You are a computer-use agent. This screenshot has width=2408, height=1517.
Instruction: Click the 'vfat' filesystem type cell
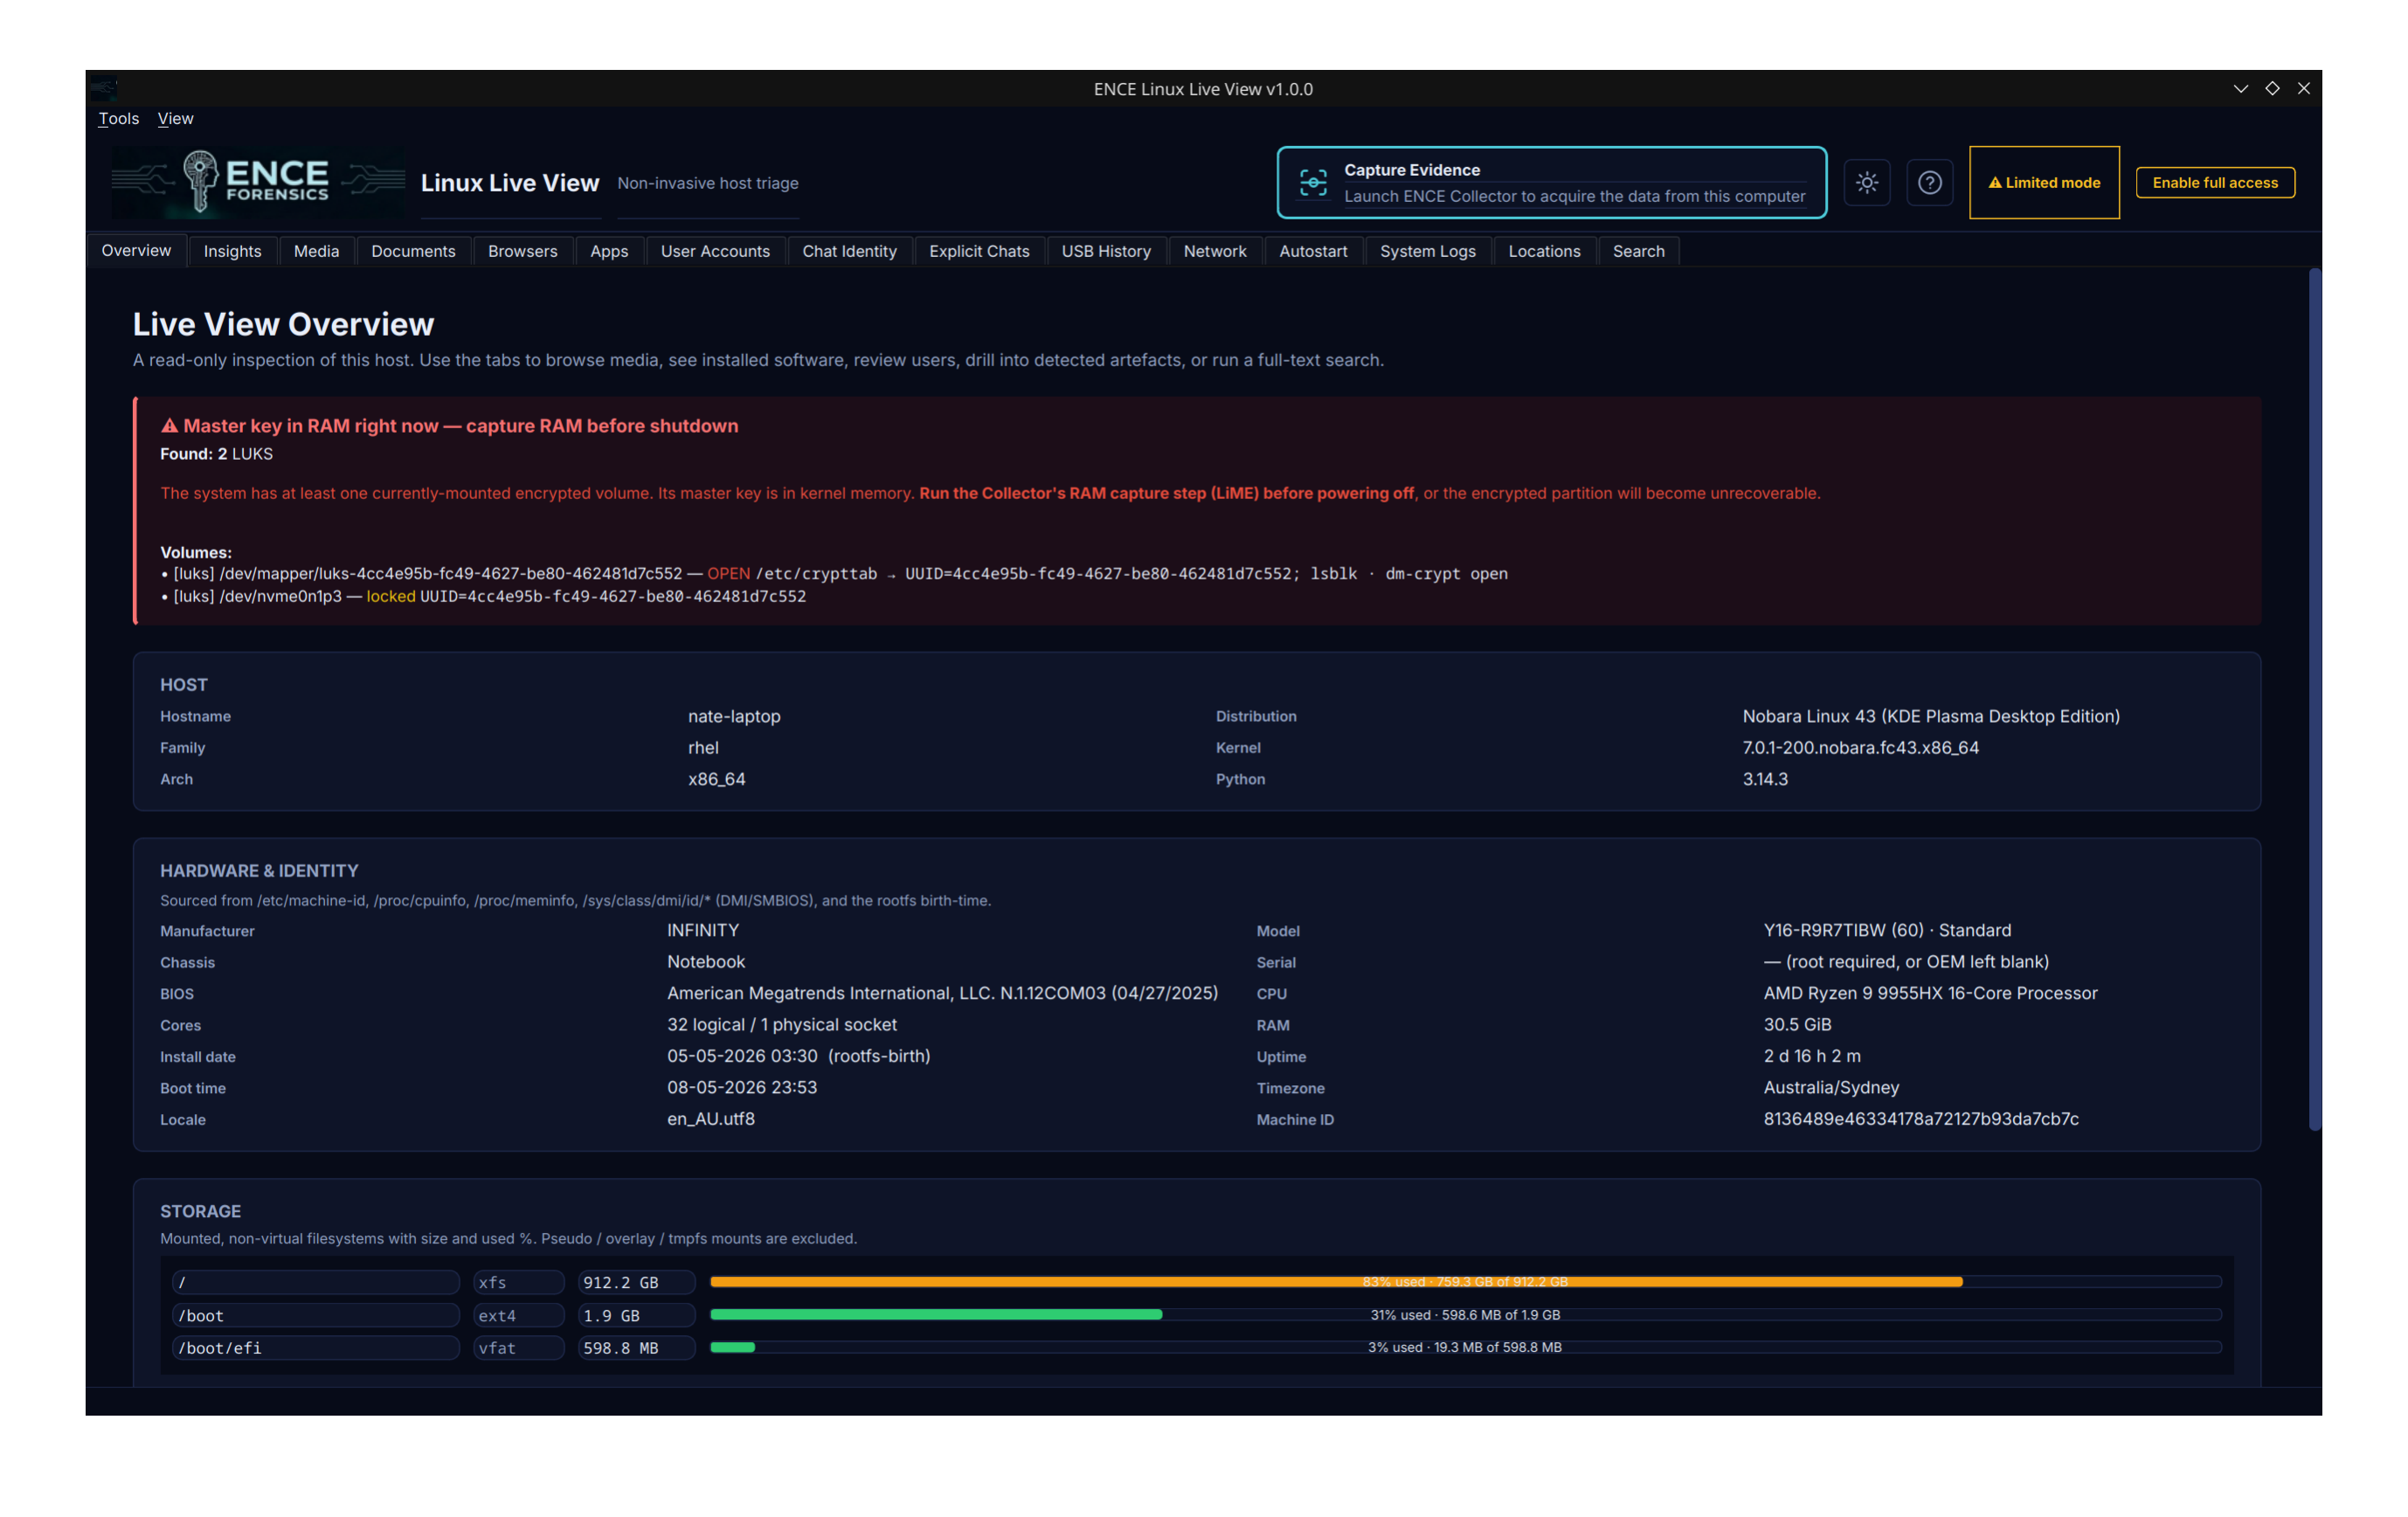click(519, 1349)
